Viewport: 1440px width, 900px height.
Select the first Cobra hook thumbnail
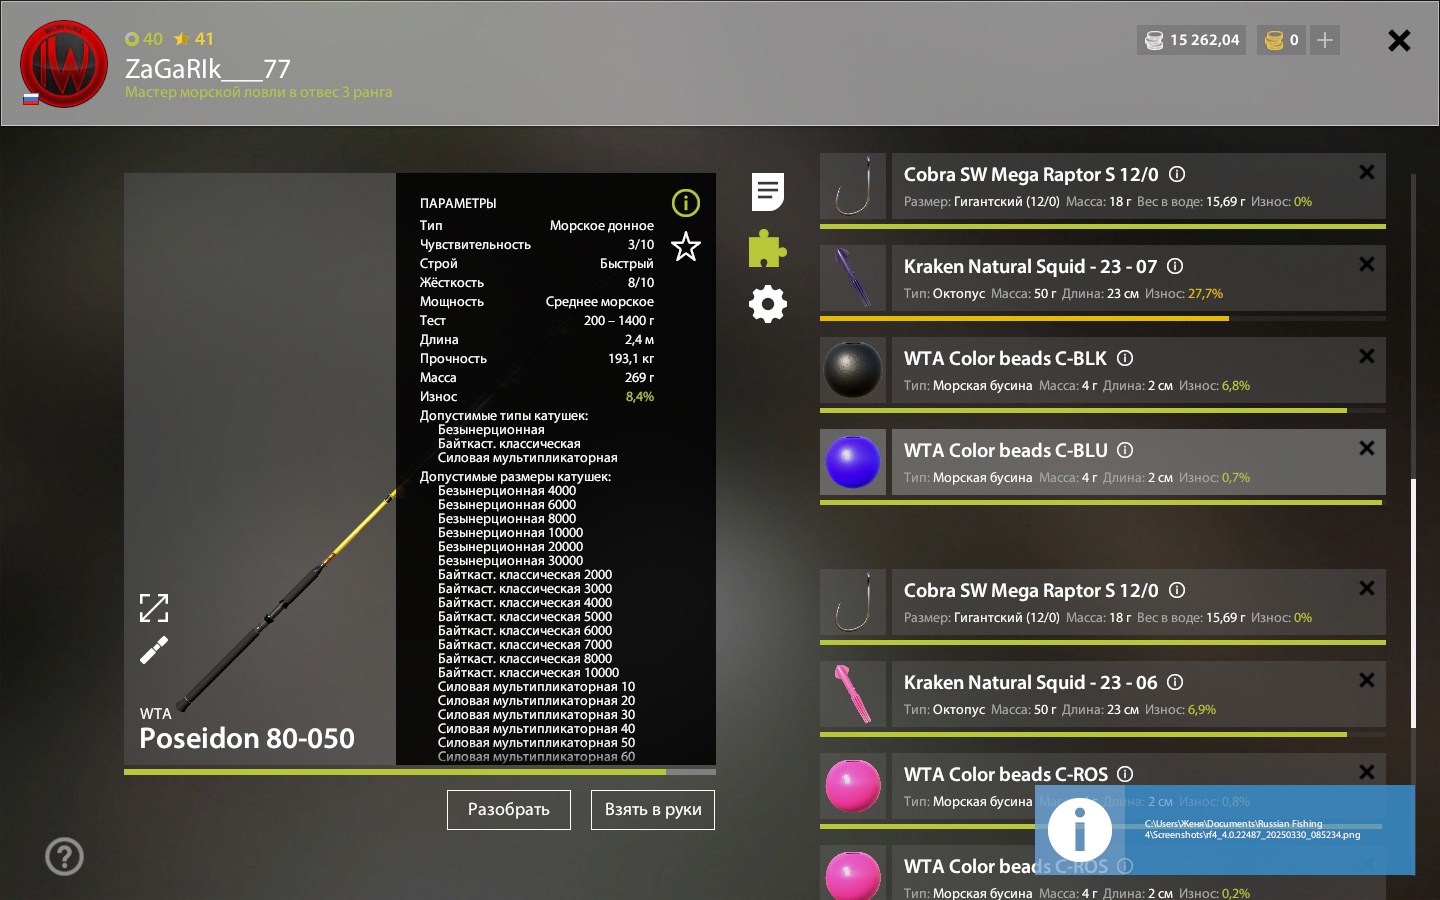point(853,186)
